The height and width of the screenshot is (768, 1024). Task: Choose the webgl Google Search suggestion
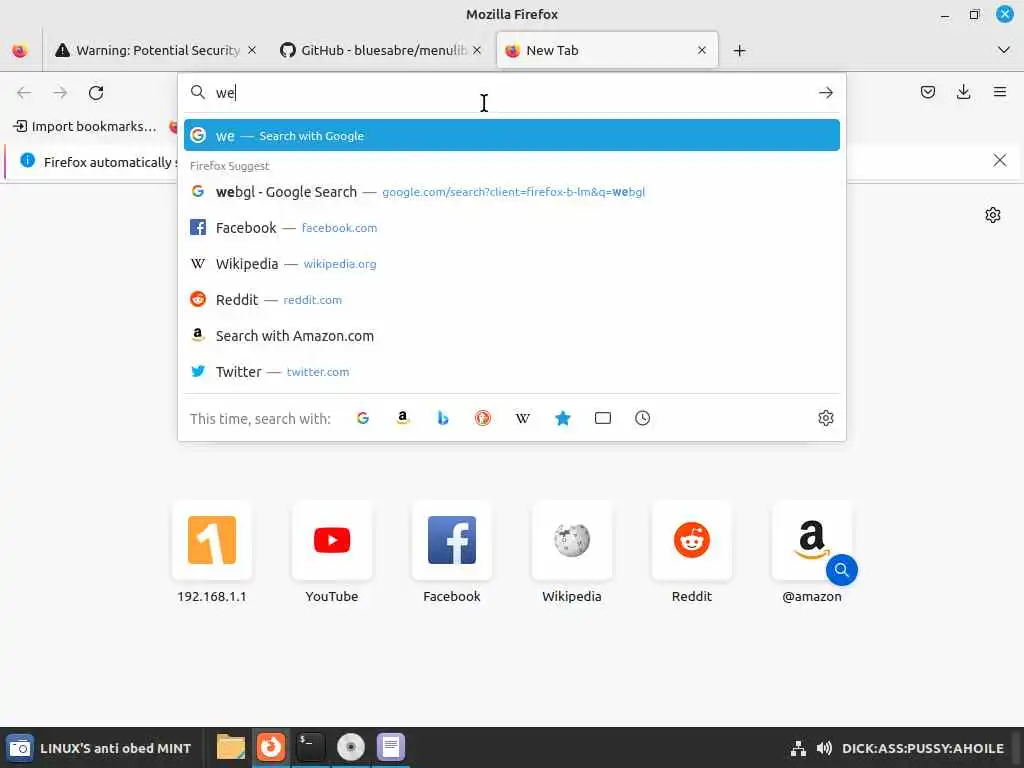point(511,192)
